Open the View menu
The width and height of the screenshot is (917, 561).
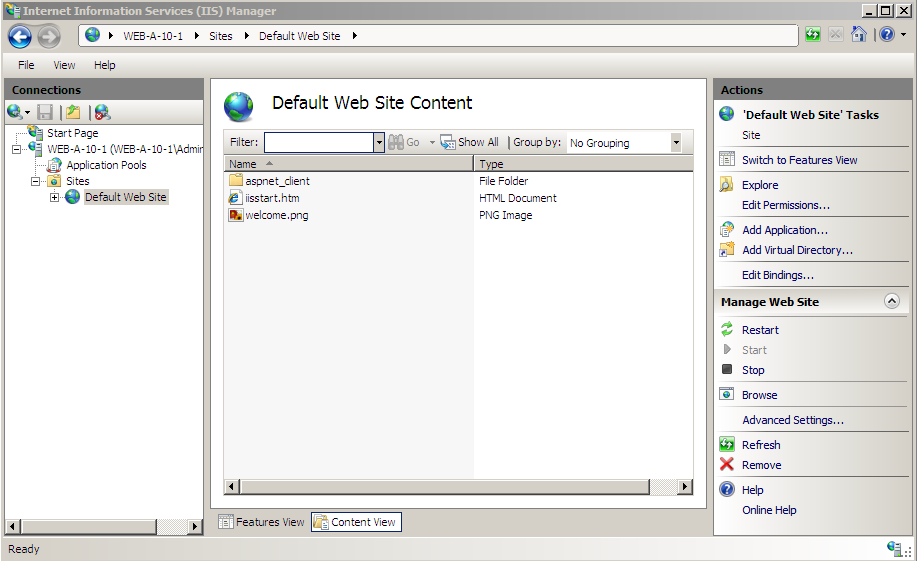click(64, 65)
